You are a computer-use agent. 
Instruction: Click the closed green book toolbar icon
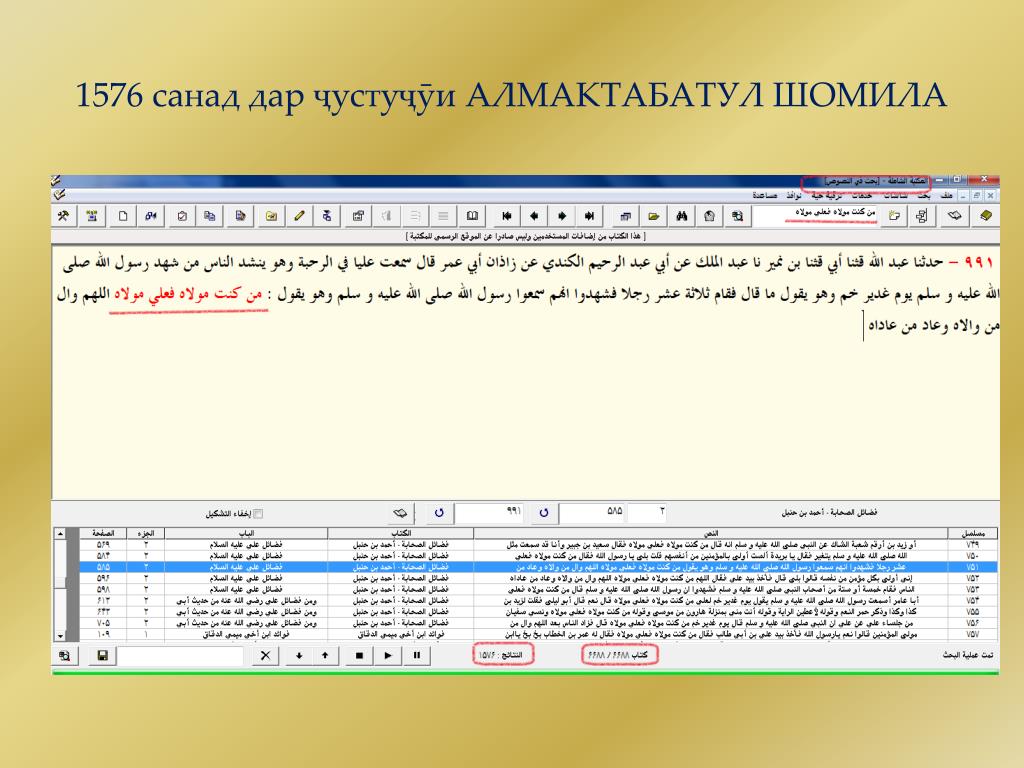pos(985,216)
